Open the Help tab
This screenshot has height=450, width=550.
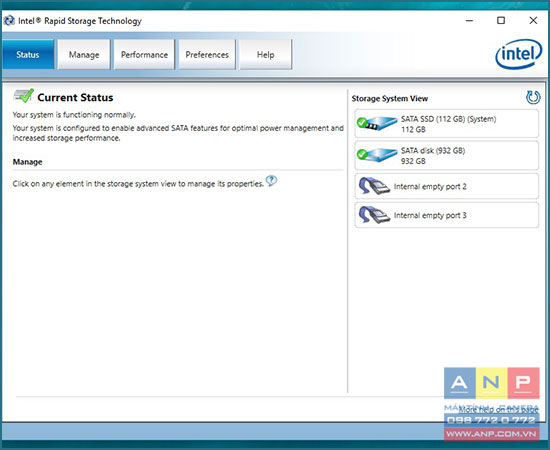tap(266, 55)
